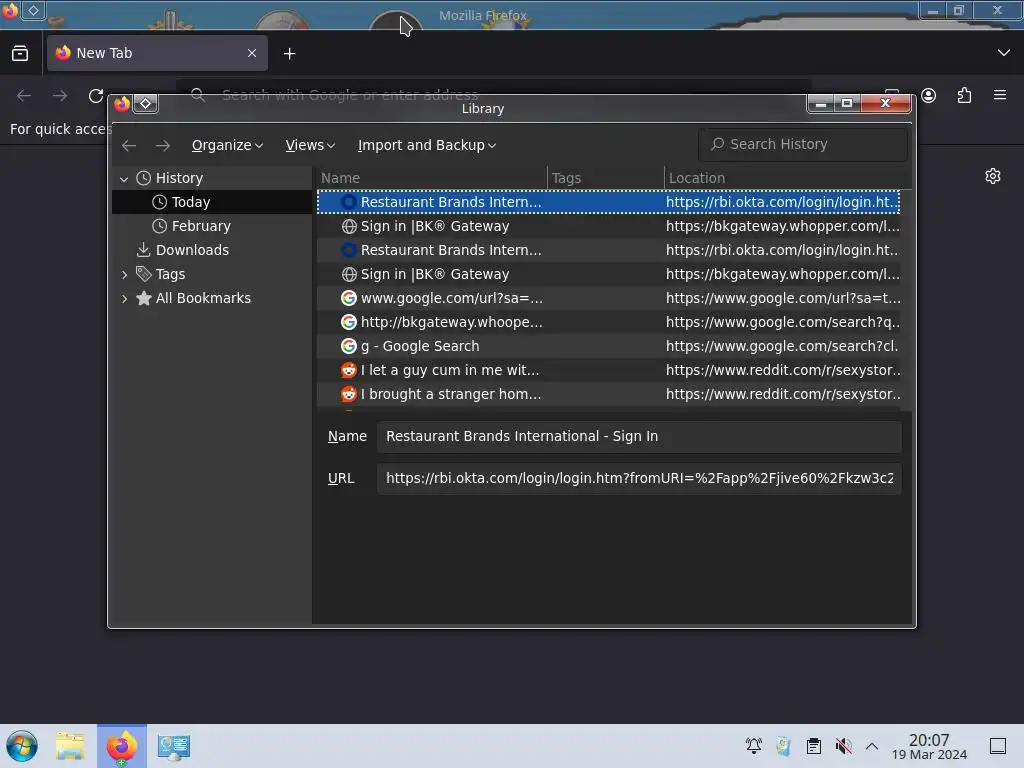Open the Windows Start menu orb
The width and height of the screenshot is (1024, 768).
(22, 746)
